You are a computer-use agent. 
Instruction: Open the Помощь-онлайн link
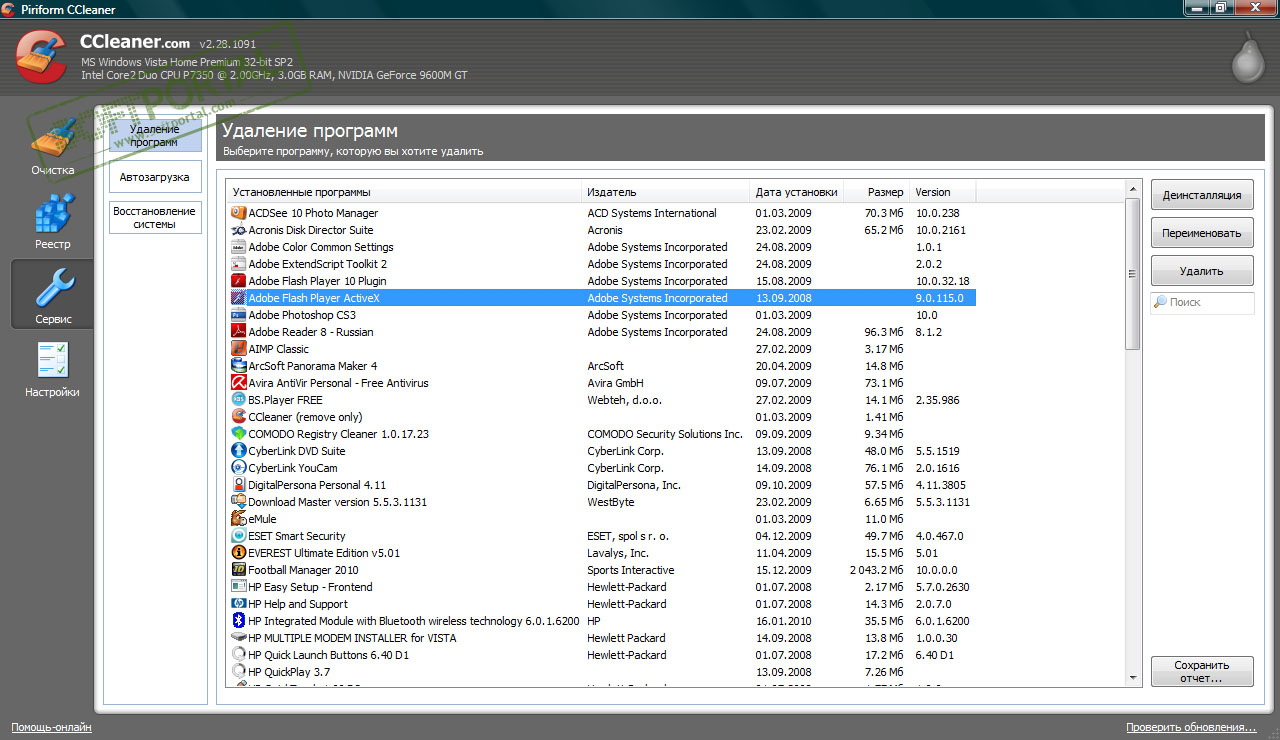tap(52, 727)
